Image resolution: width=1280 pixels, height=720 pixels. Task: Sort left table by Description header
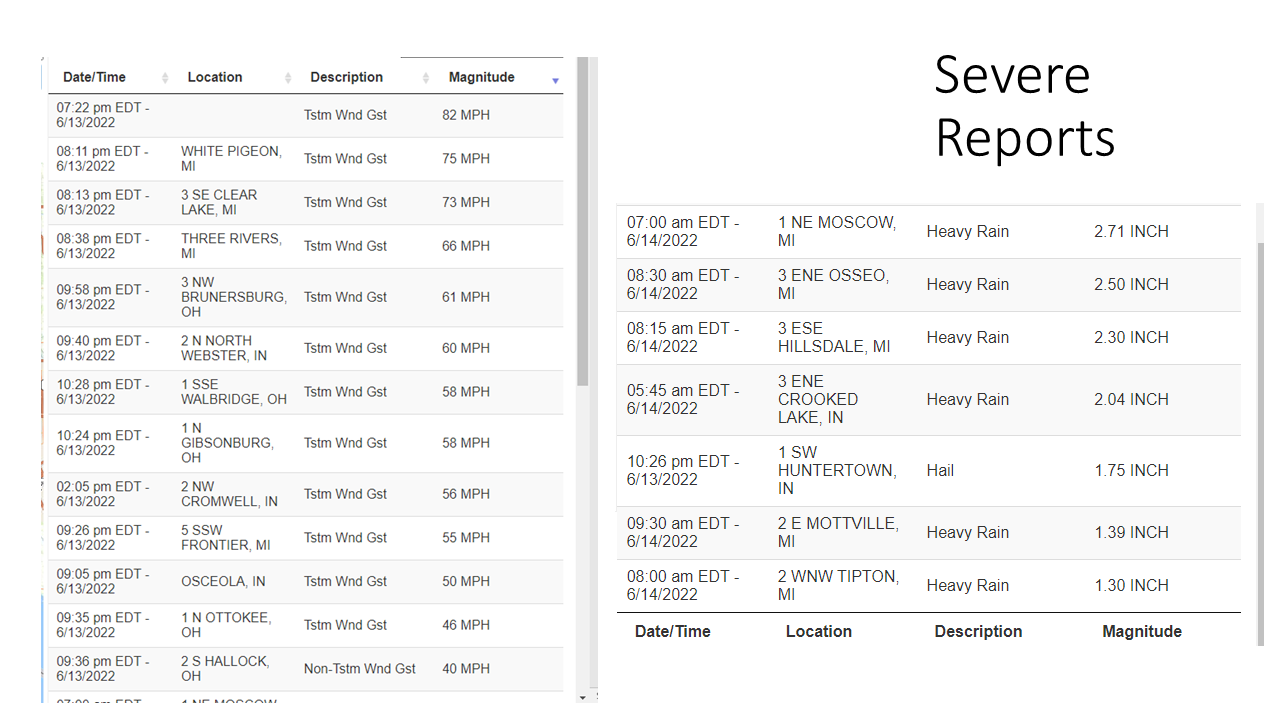tap(346, 77)
